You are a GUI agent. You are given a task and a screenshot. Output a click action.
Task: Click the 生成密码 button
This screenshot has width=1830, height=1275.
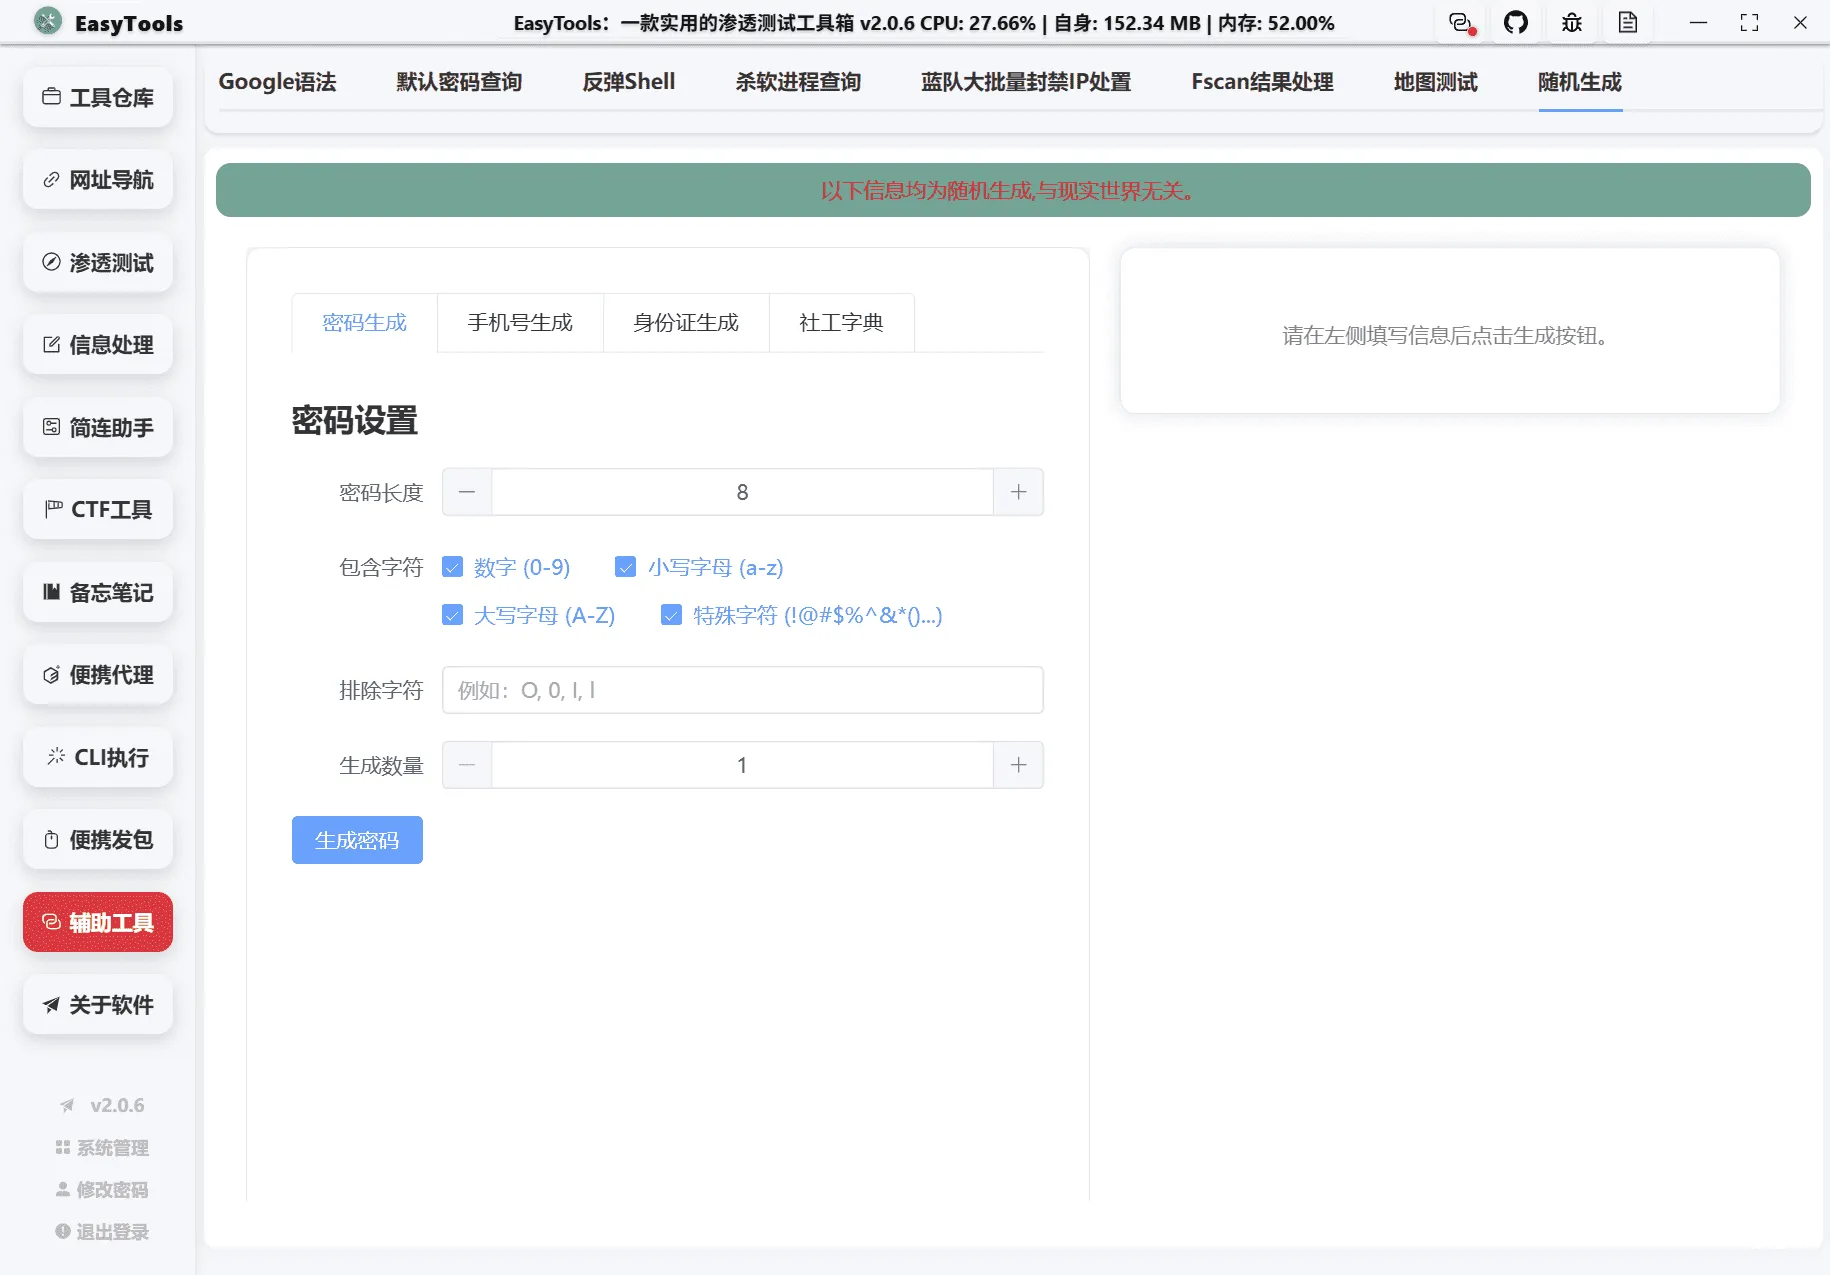coord(357,840)
